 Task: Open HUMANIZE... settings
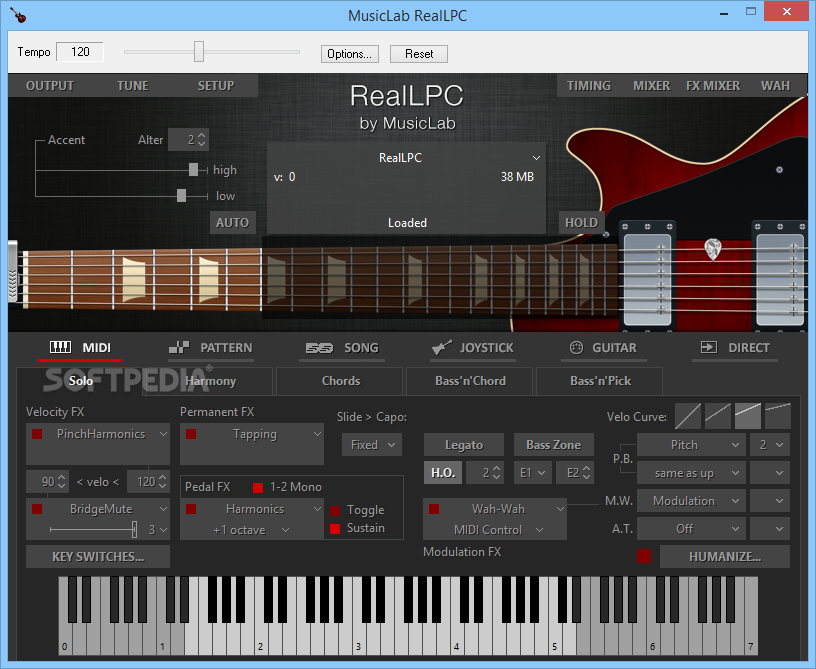point(725,557)
